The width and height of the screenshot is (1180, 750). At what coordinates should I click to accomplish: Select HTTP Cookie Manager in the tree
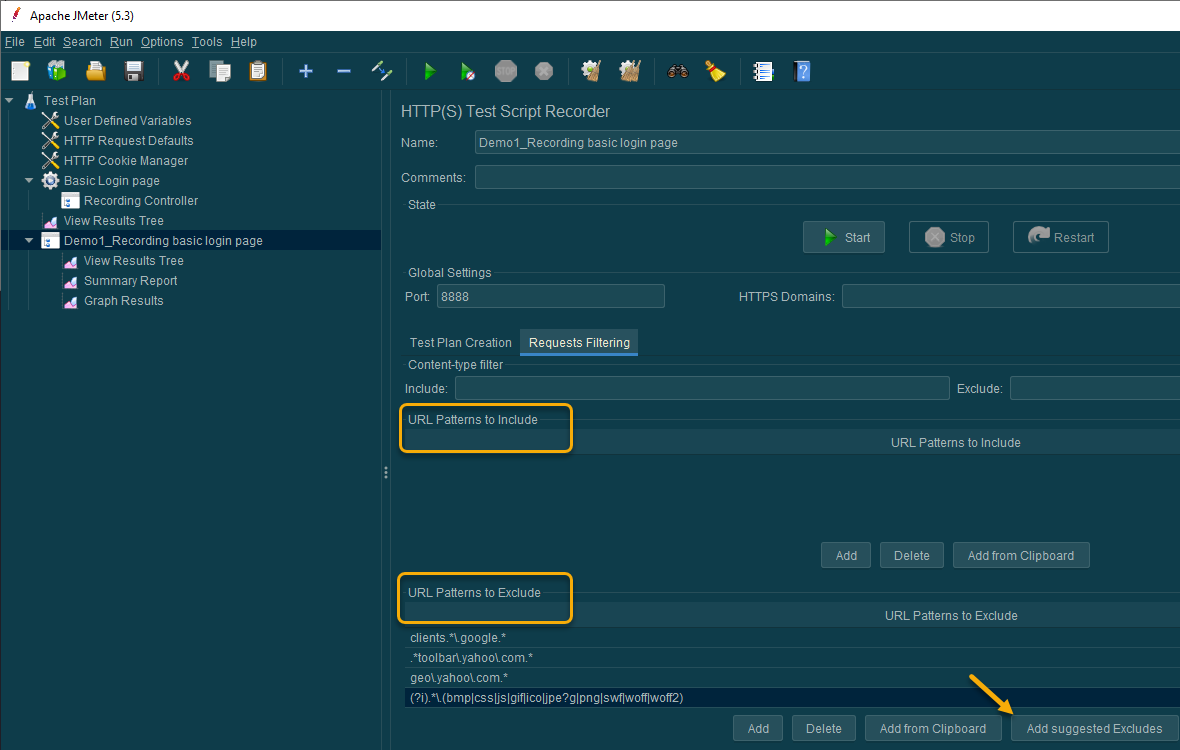(126, 161)
